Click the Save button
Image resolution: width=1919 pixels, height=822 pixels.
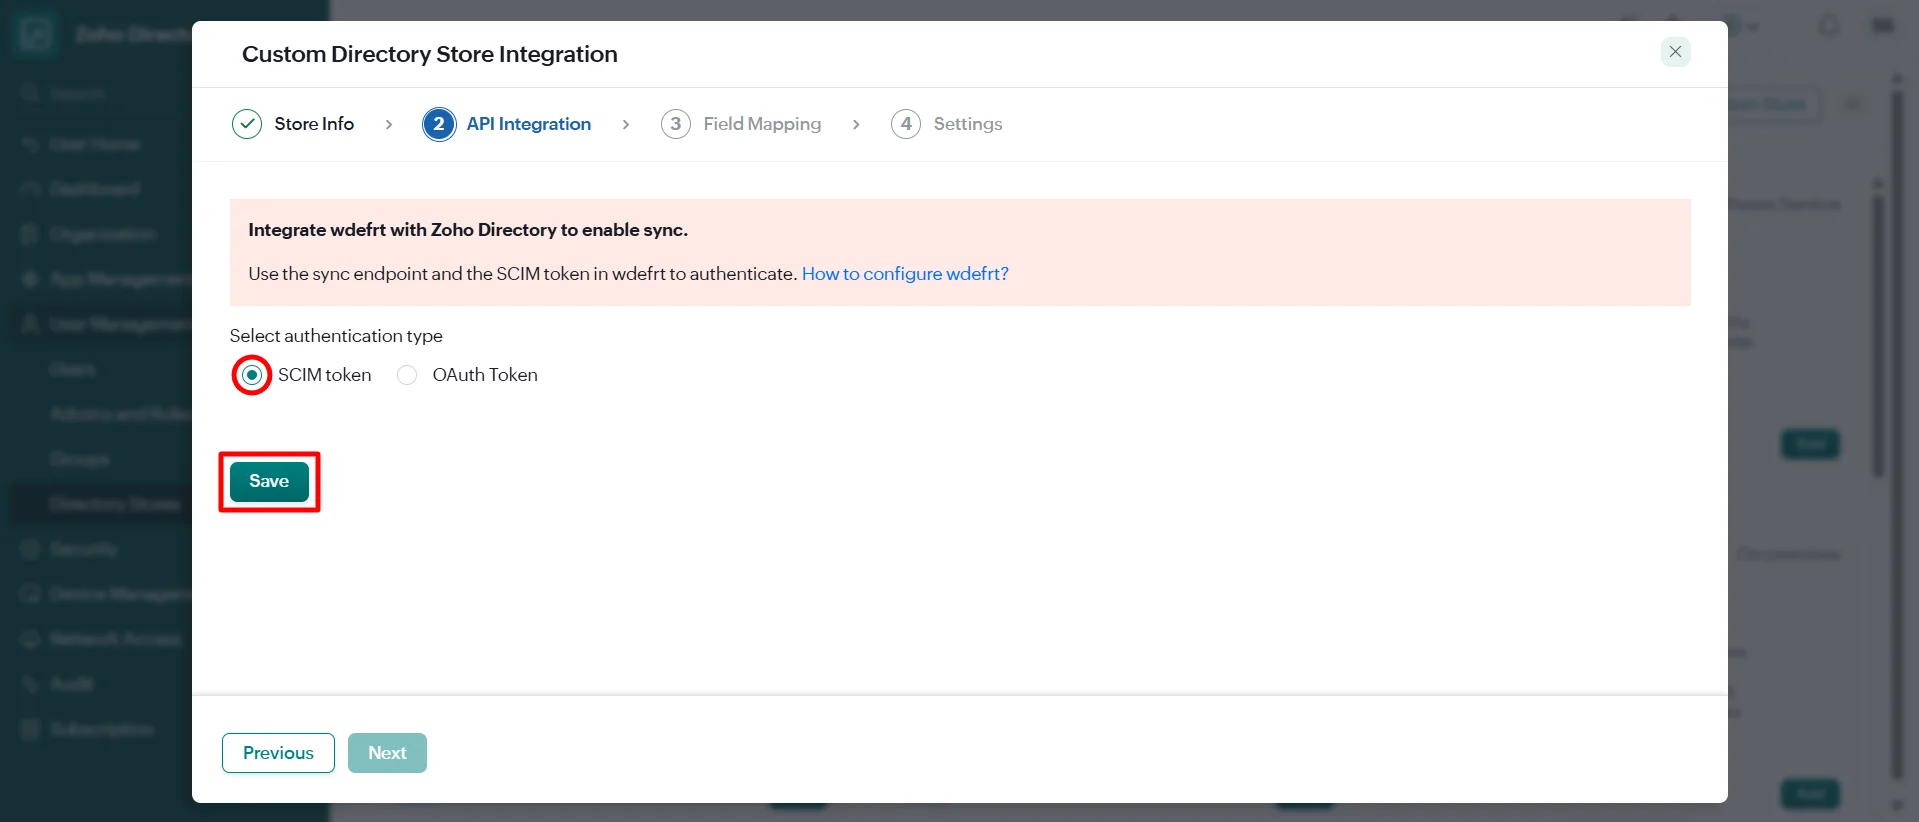click(269, 481)
